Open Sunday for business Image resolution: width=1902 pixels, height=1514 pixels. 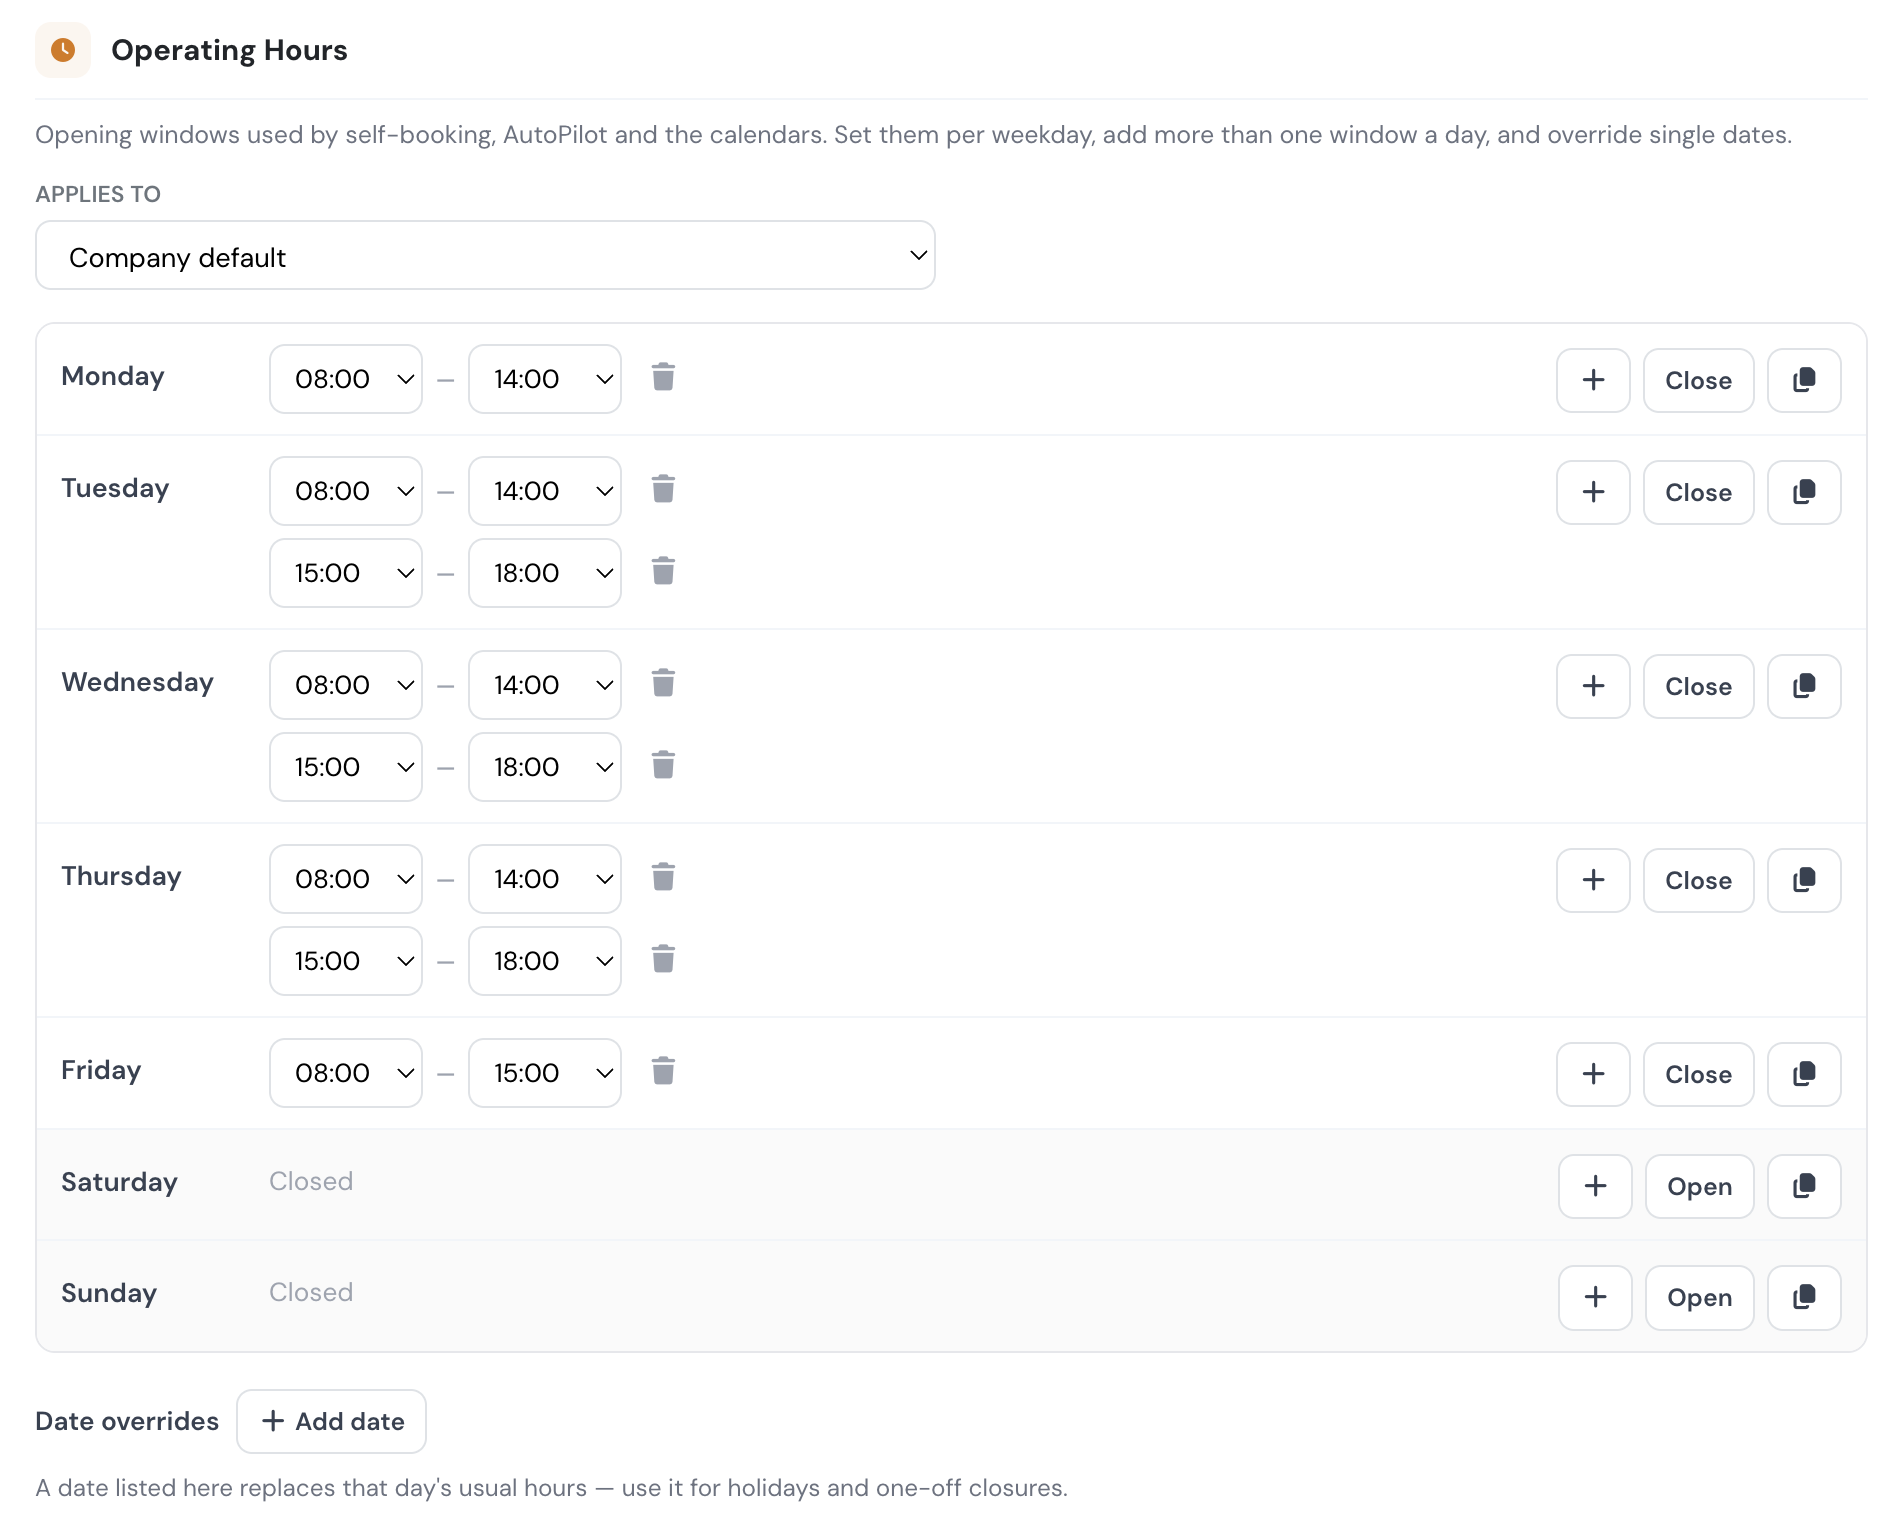coord(1699,1297)
